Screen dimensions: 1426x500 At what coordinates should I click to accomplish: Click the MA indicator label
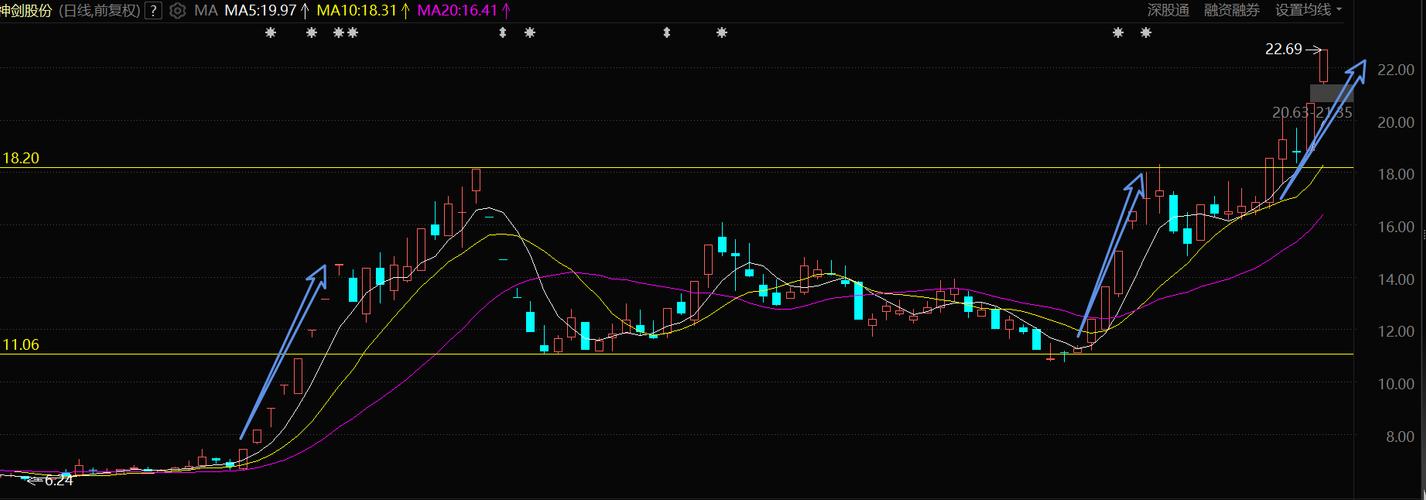206,11
